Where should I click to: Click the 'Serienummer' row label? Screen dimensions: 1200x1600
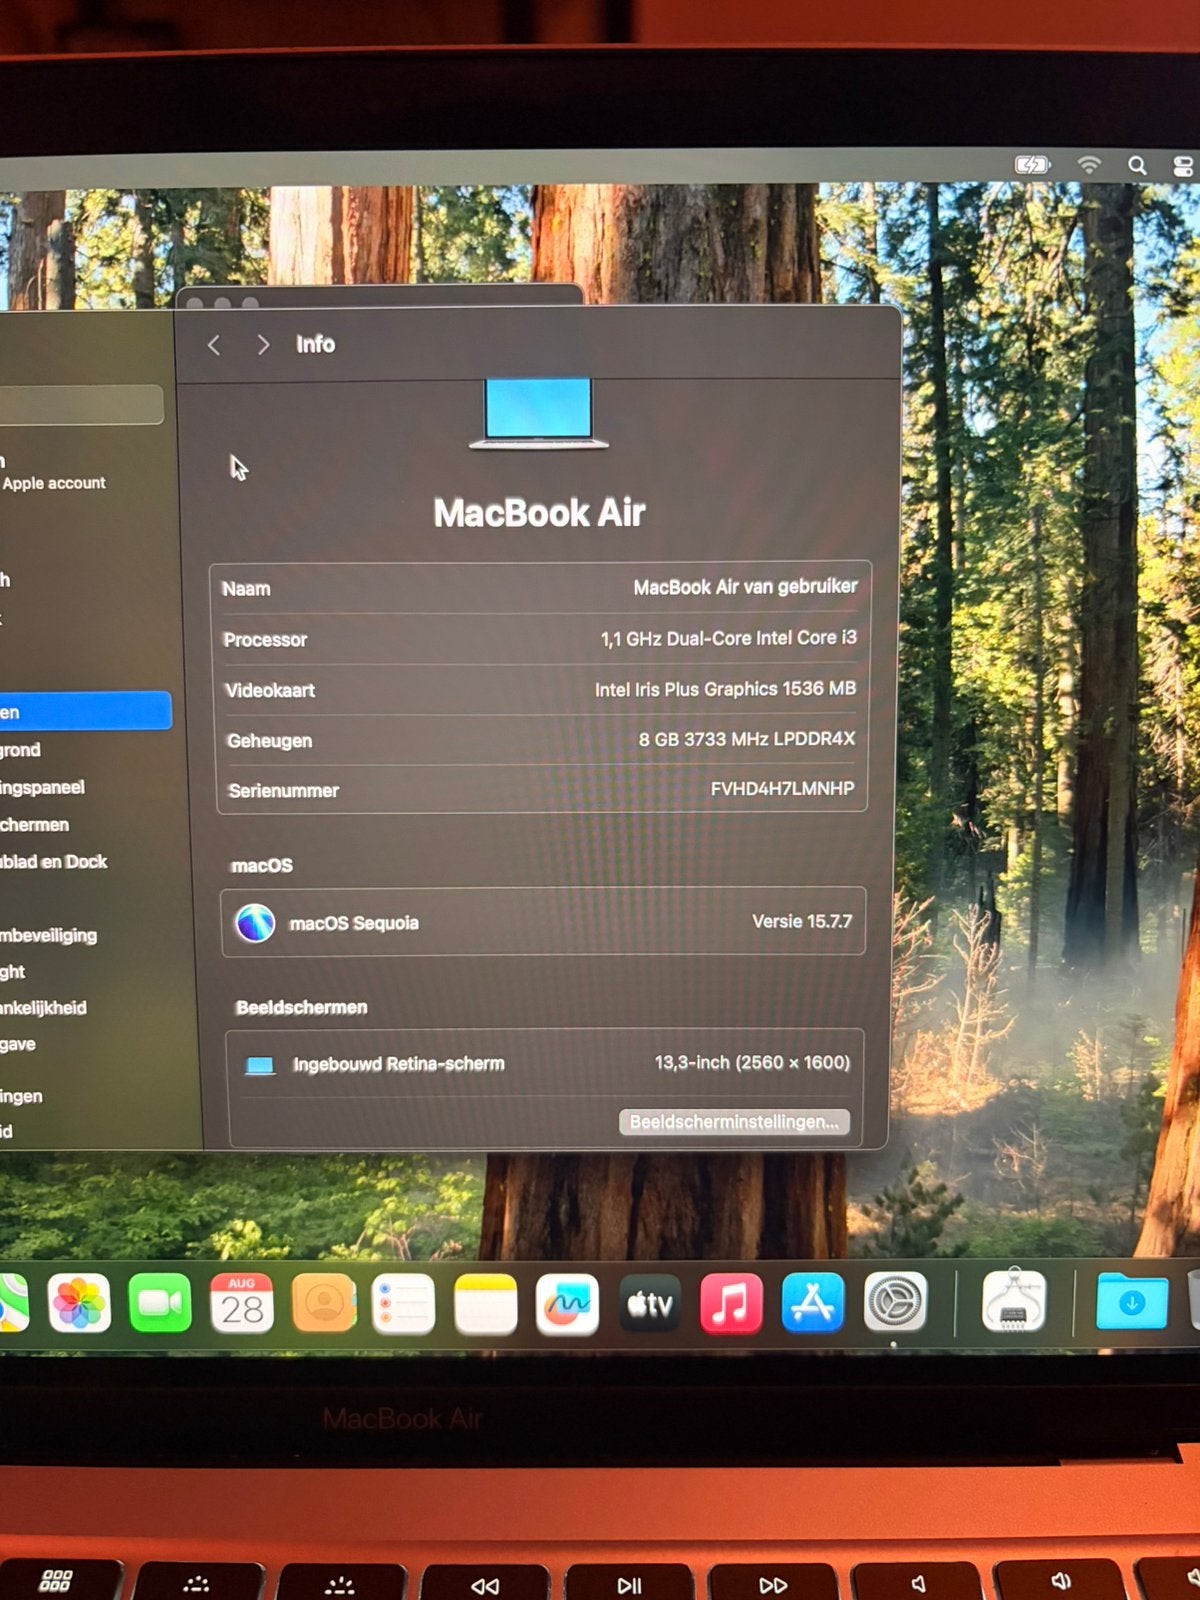click(284, 791)
